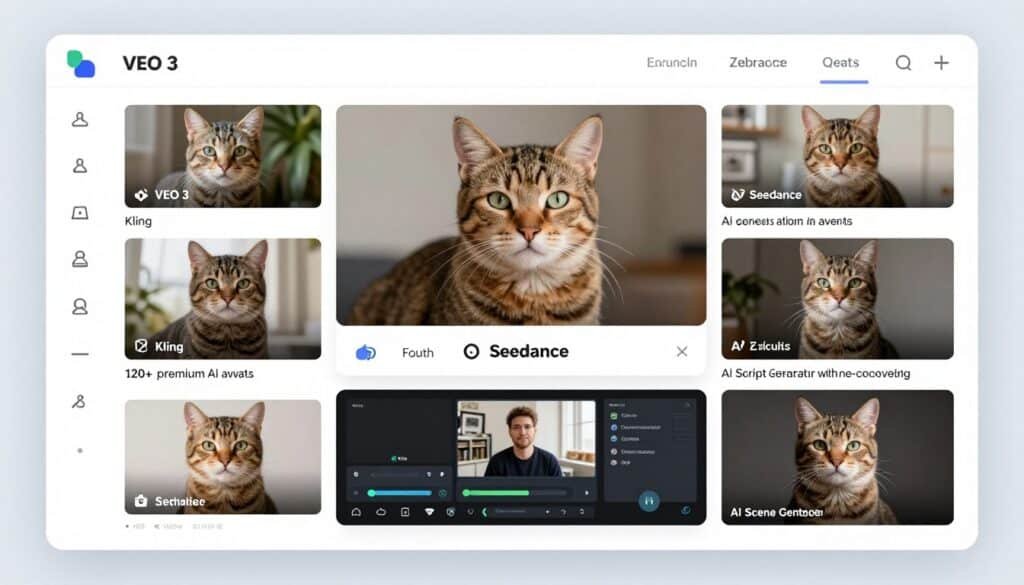Click the green left chevron in dark panel
1024x585 pixels.
(x=484, y=512)
